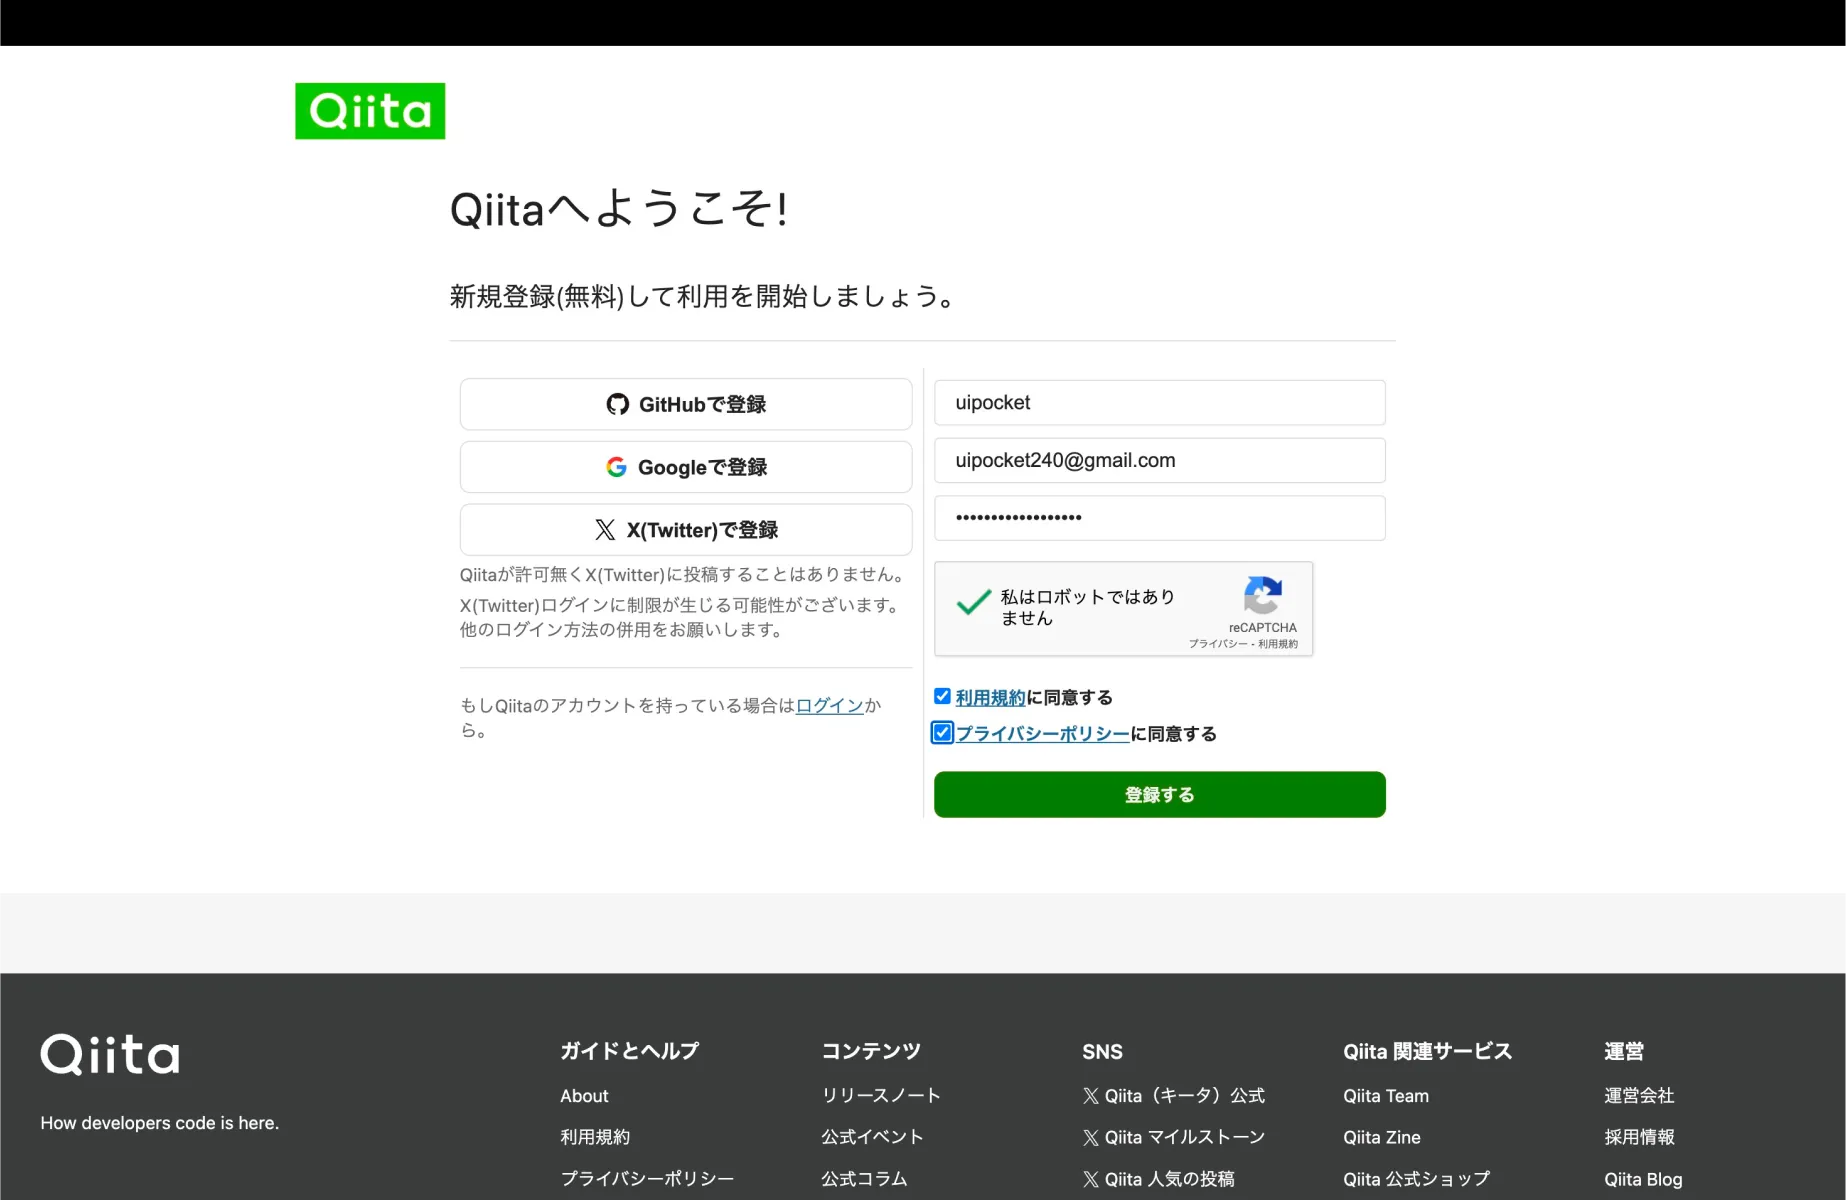Click GitHubで登録 to sign up

pos(685,404)
